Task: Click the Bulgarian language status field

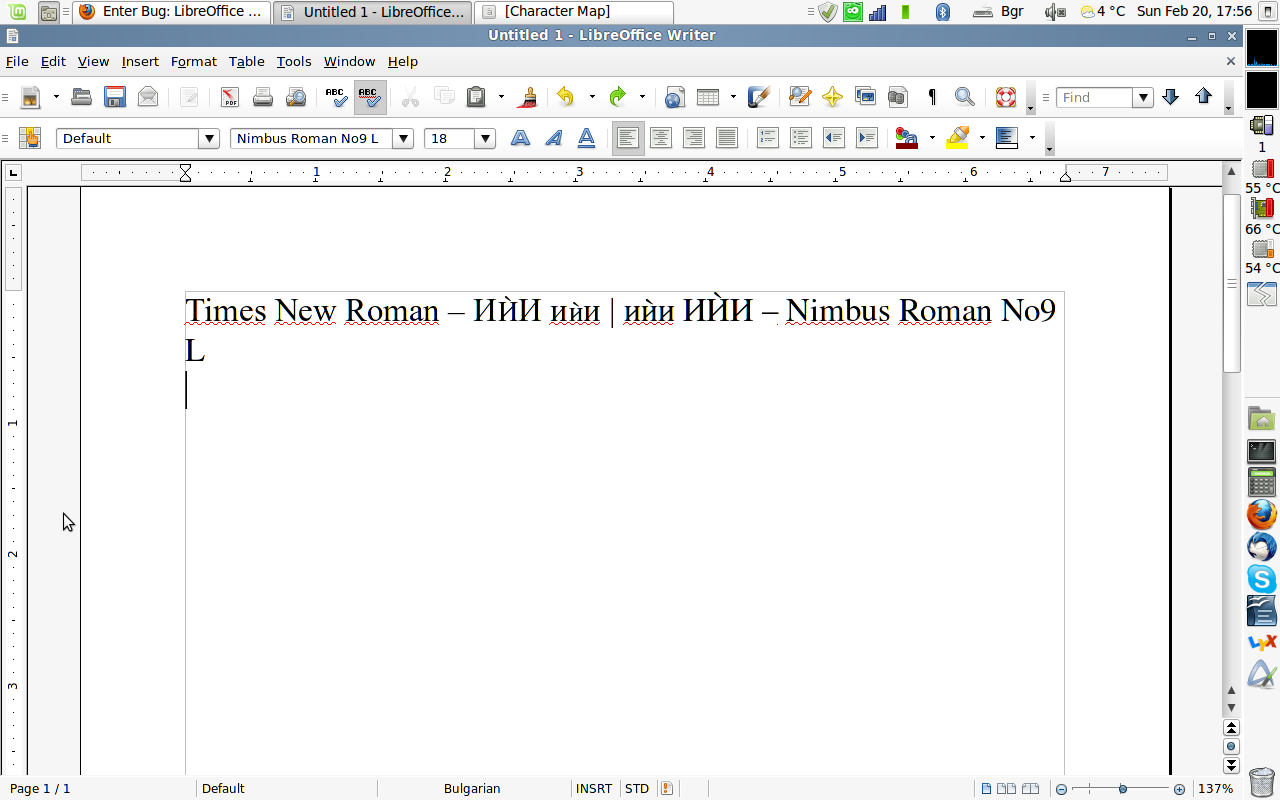Action: click(472, 789)
